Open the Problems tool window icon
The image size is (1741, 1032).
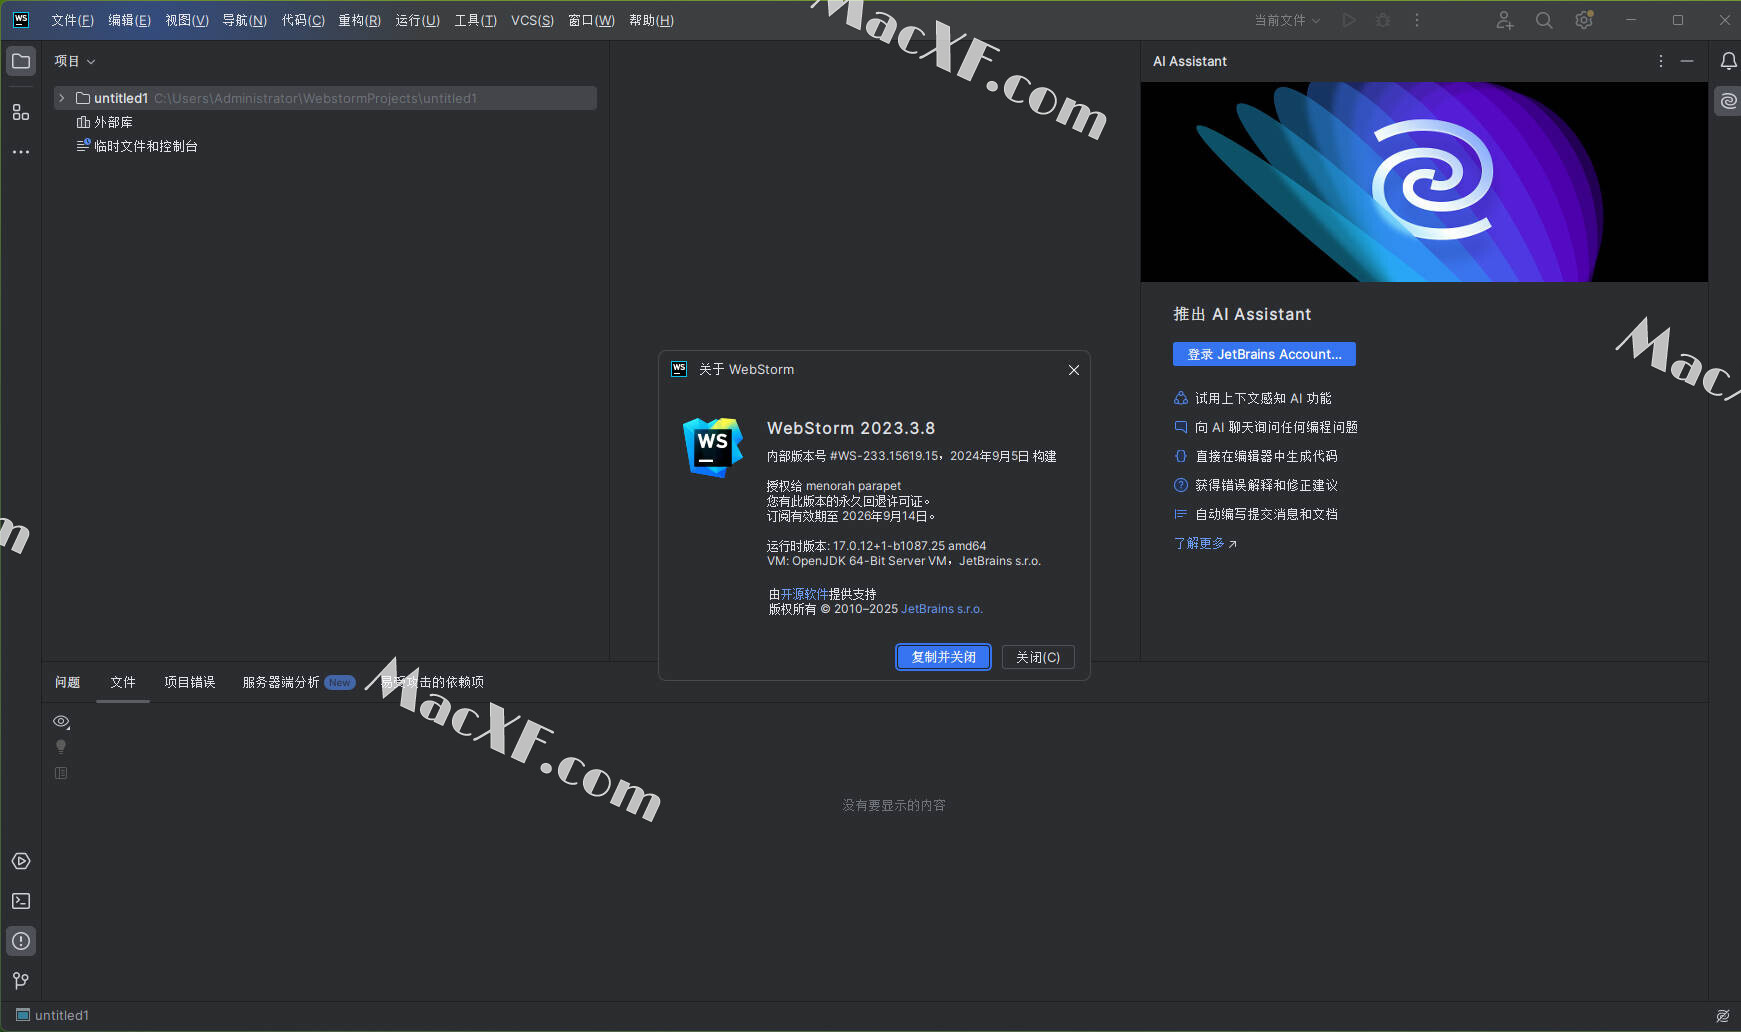pos(21,941)
